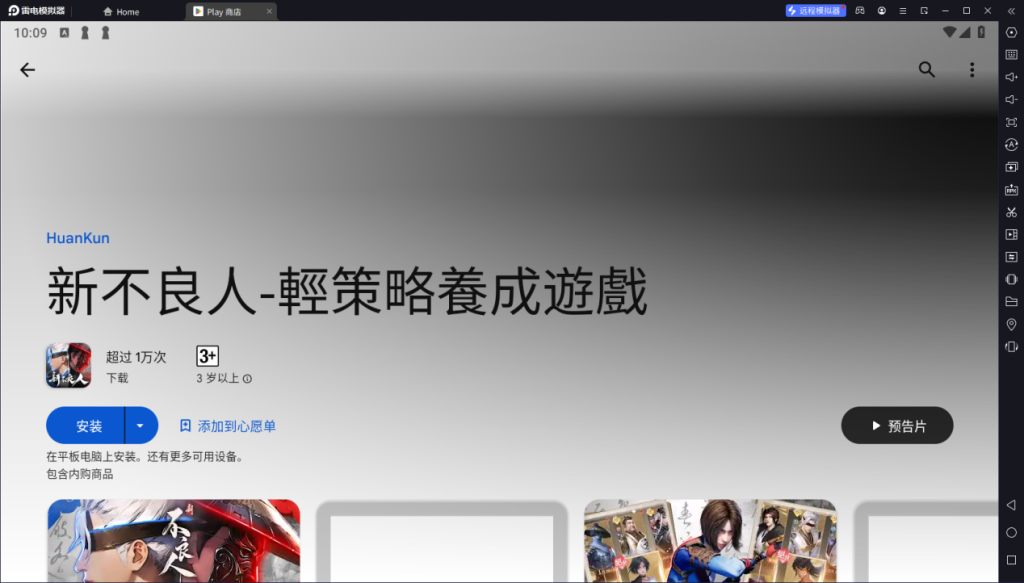The height and width of the screenshot is (583, 1024).
Task: Open the HuanKun developer page
Action: click(x=78, y=238)
